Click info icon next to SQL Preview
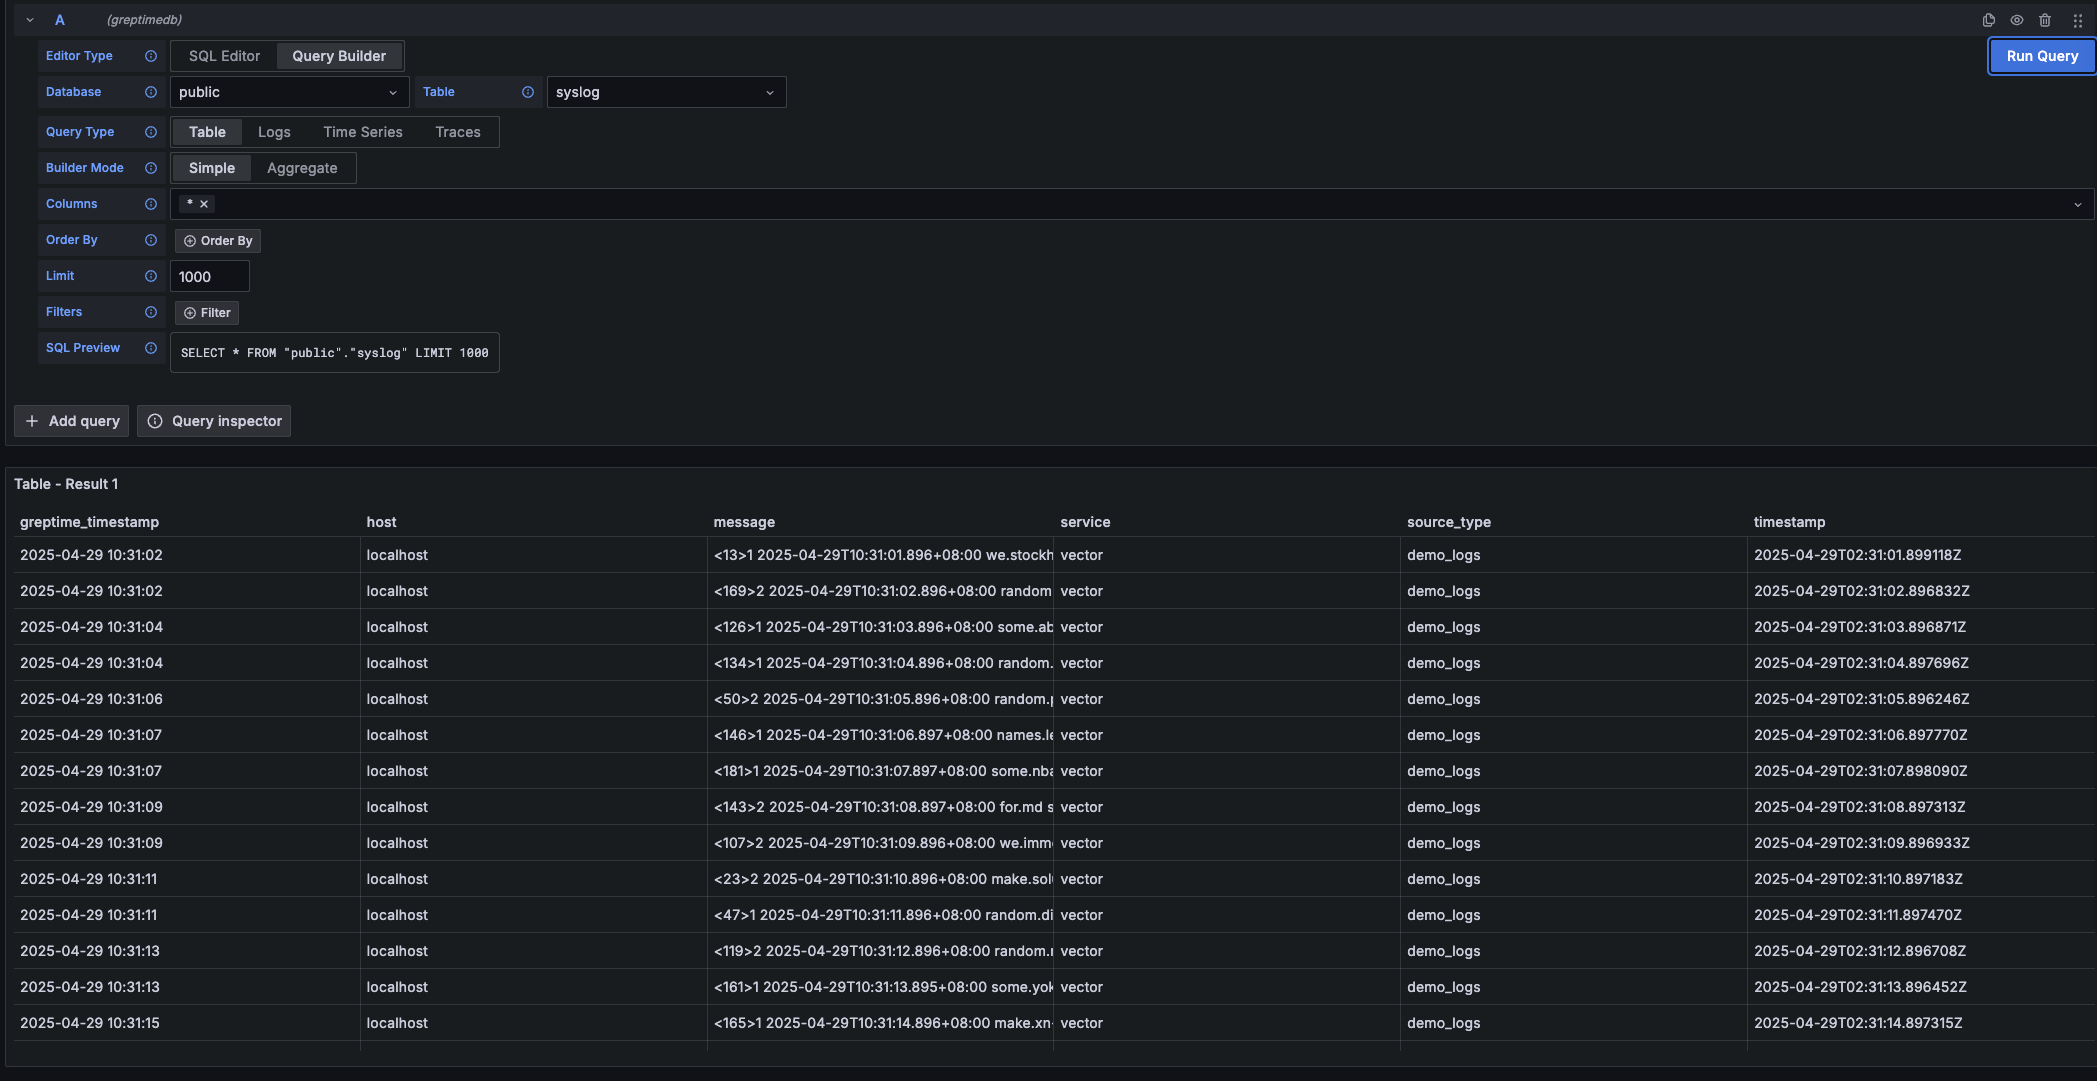 pos(151,348)
